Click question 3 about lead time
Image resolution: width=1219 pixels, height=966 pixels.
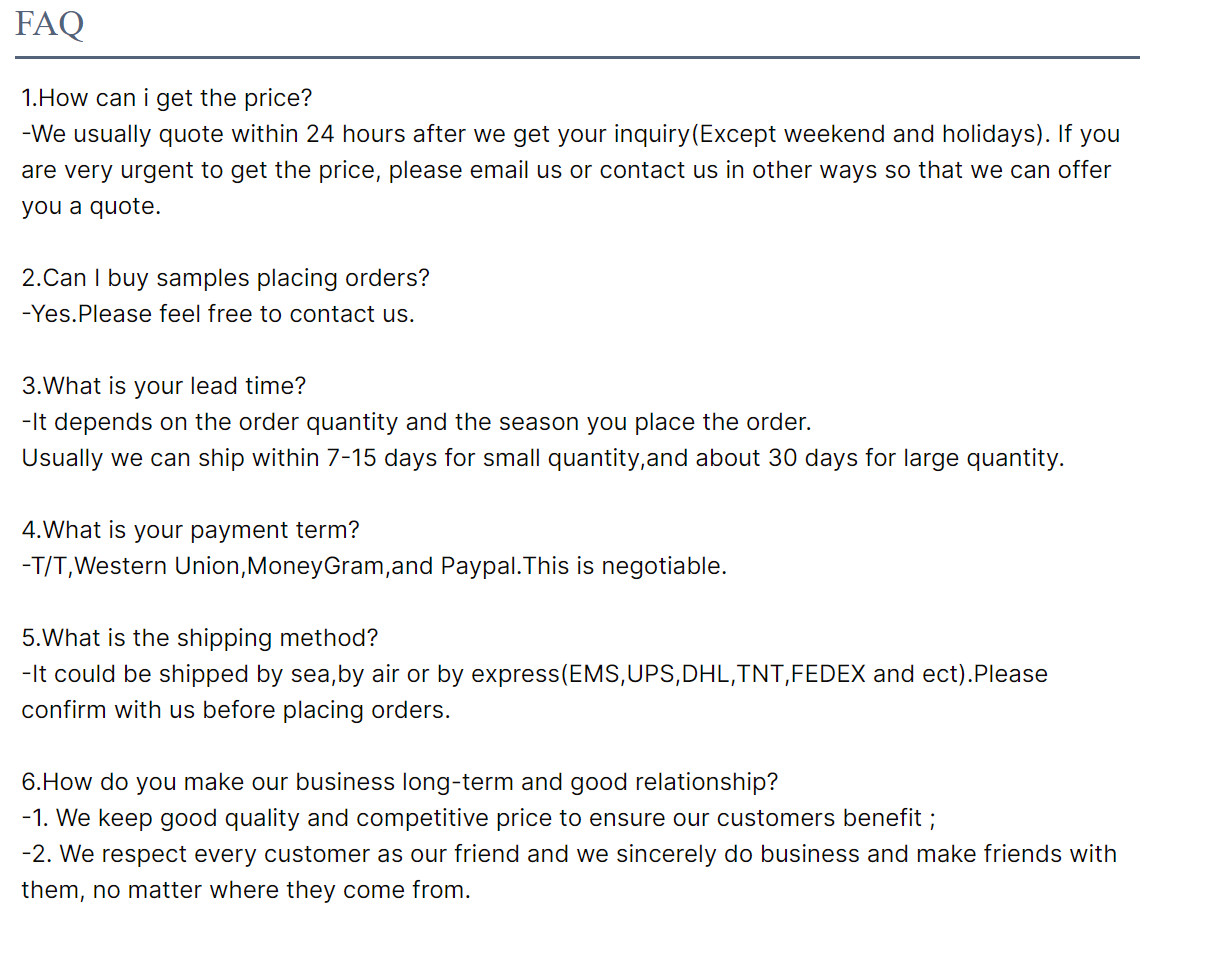pyautogui.click(x=164, y=386)
